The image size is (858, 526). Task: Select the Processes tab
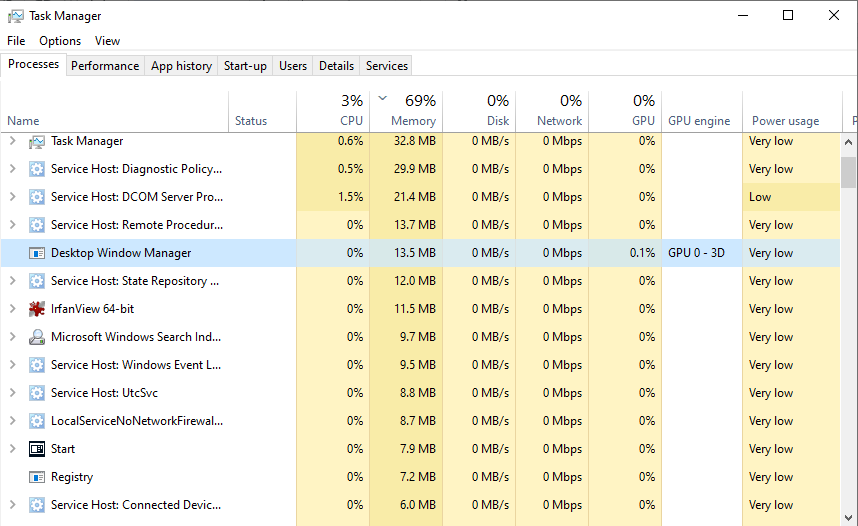tap(33, 64)
